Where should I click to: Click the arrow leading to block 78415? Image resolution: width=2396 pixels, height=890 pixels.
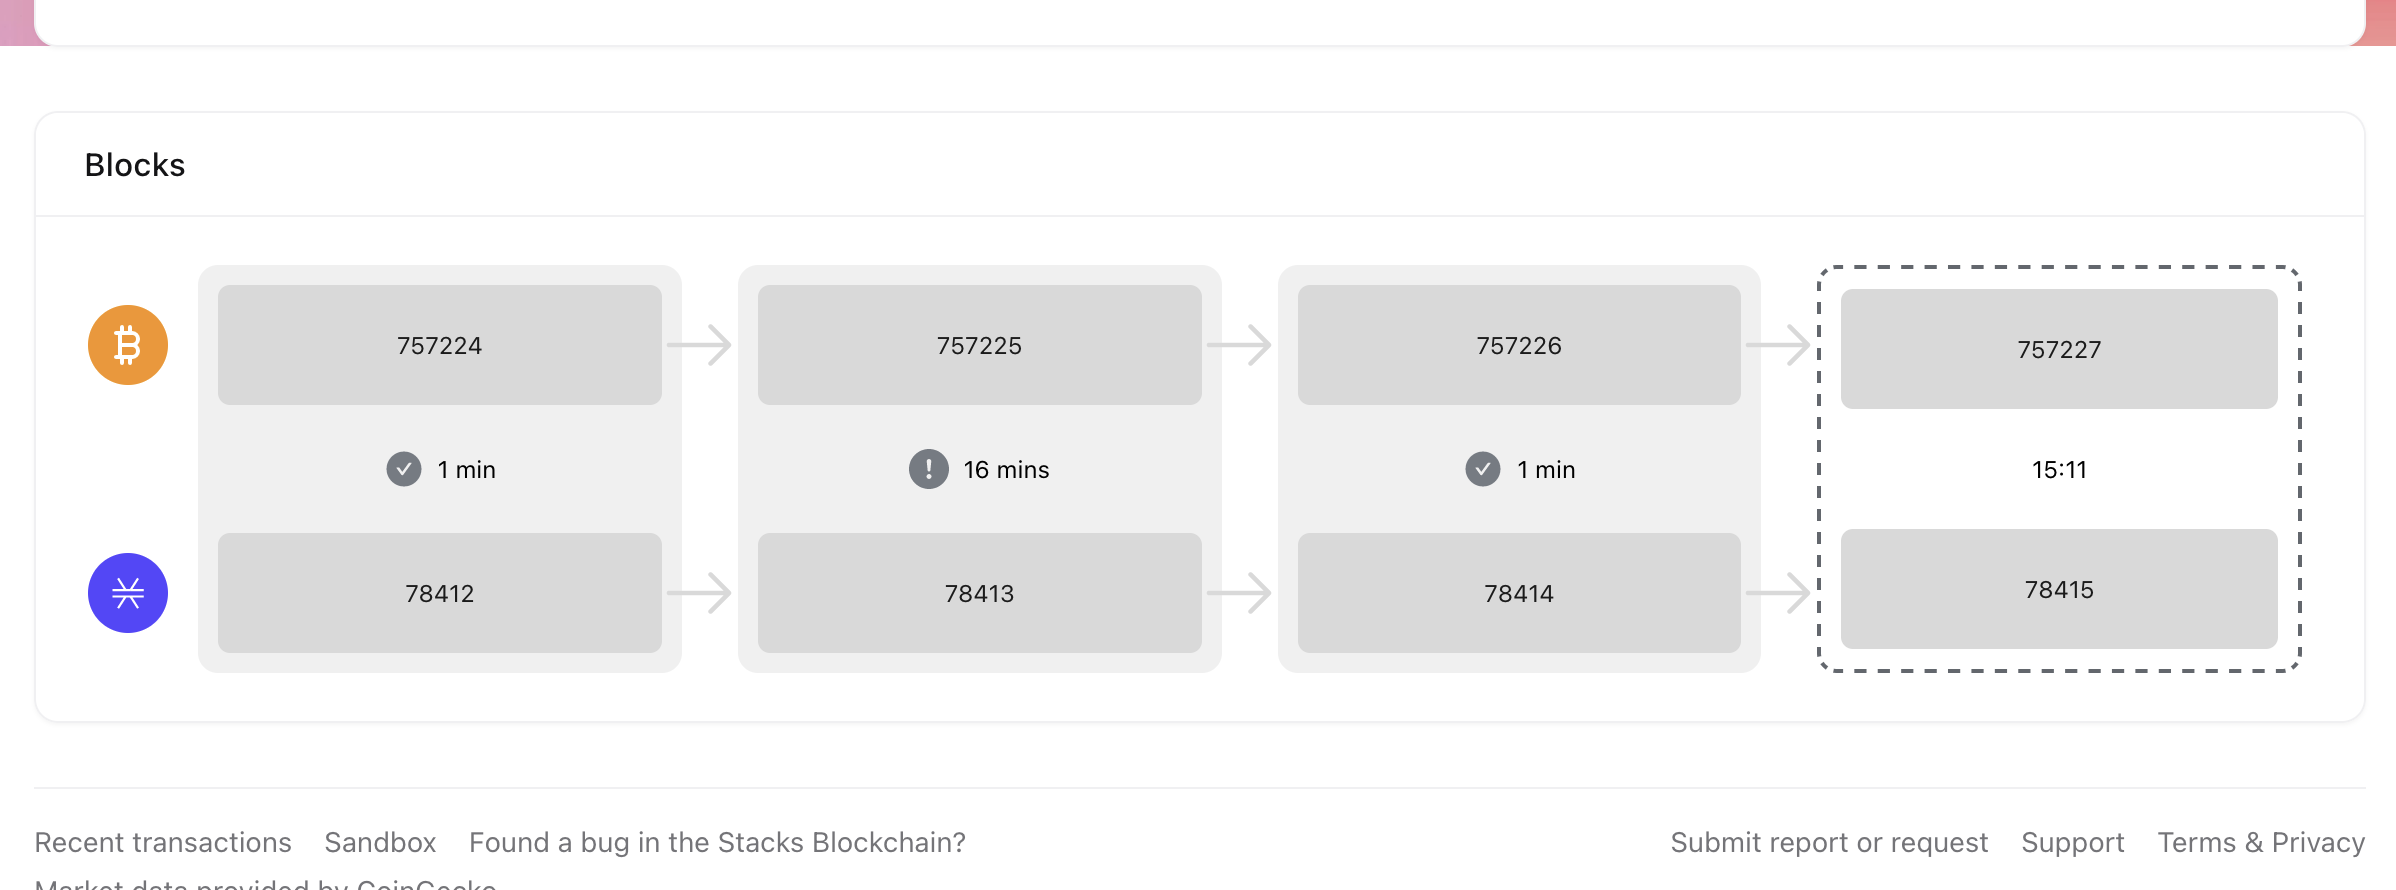click(1788, 592)
